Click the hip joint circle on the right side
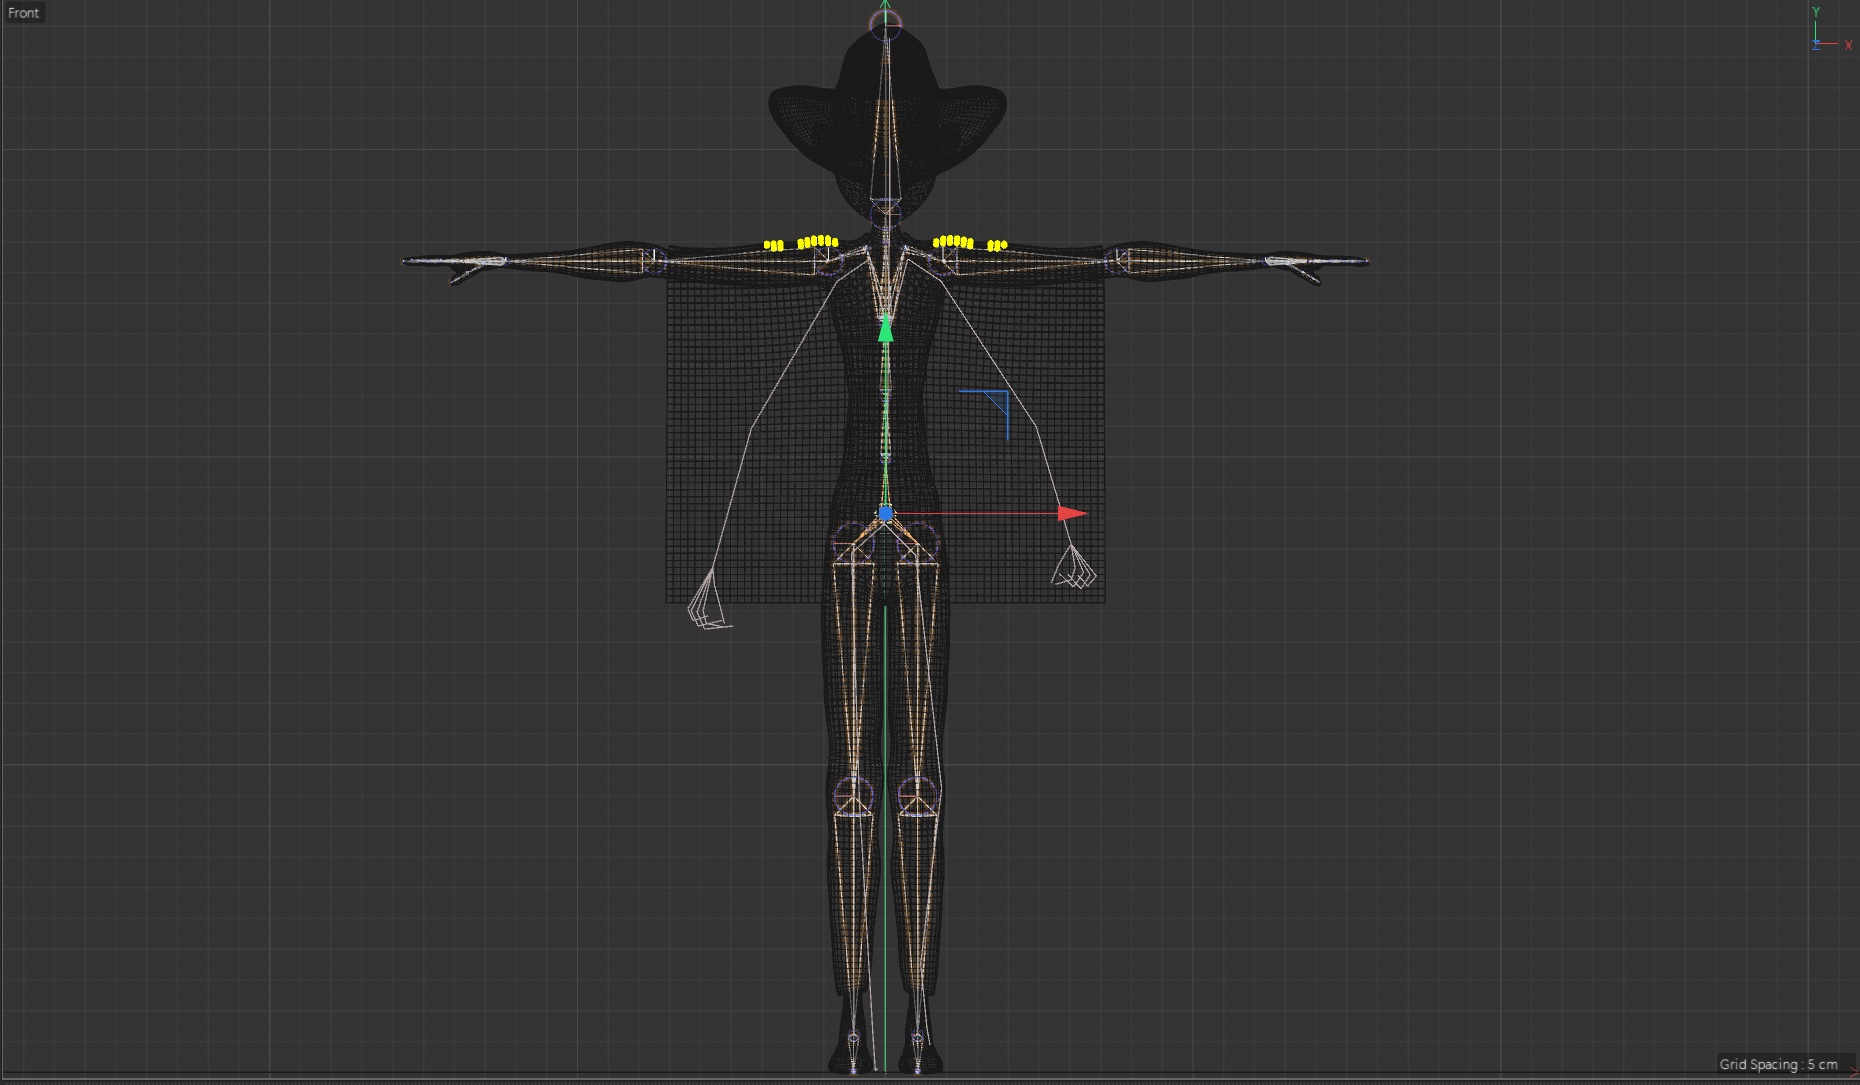The image size is (1860, 1085). coord(920,543)
